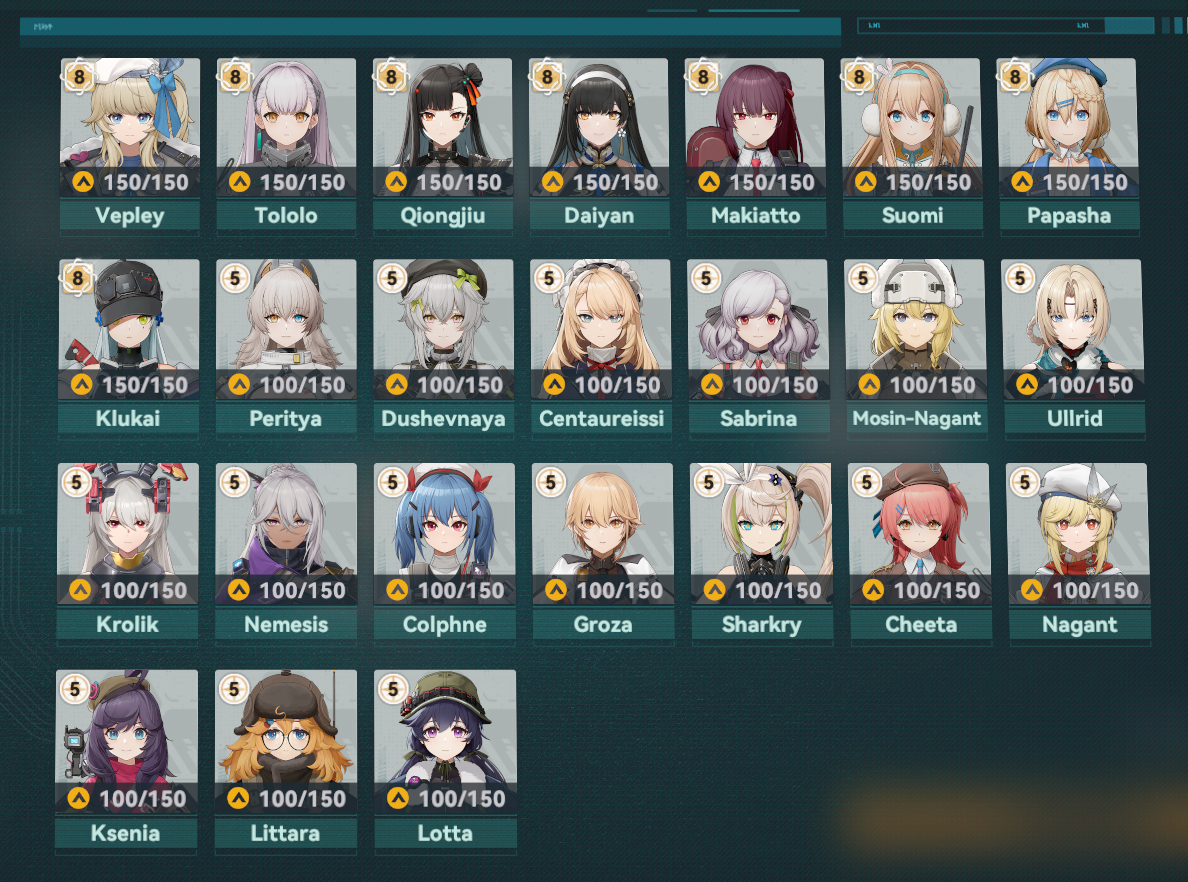Open Tololo's character card
The width and height of the screenshot is (1188, 882).
point(286,144)
